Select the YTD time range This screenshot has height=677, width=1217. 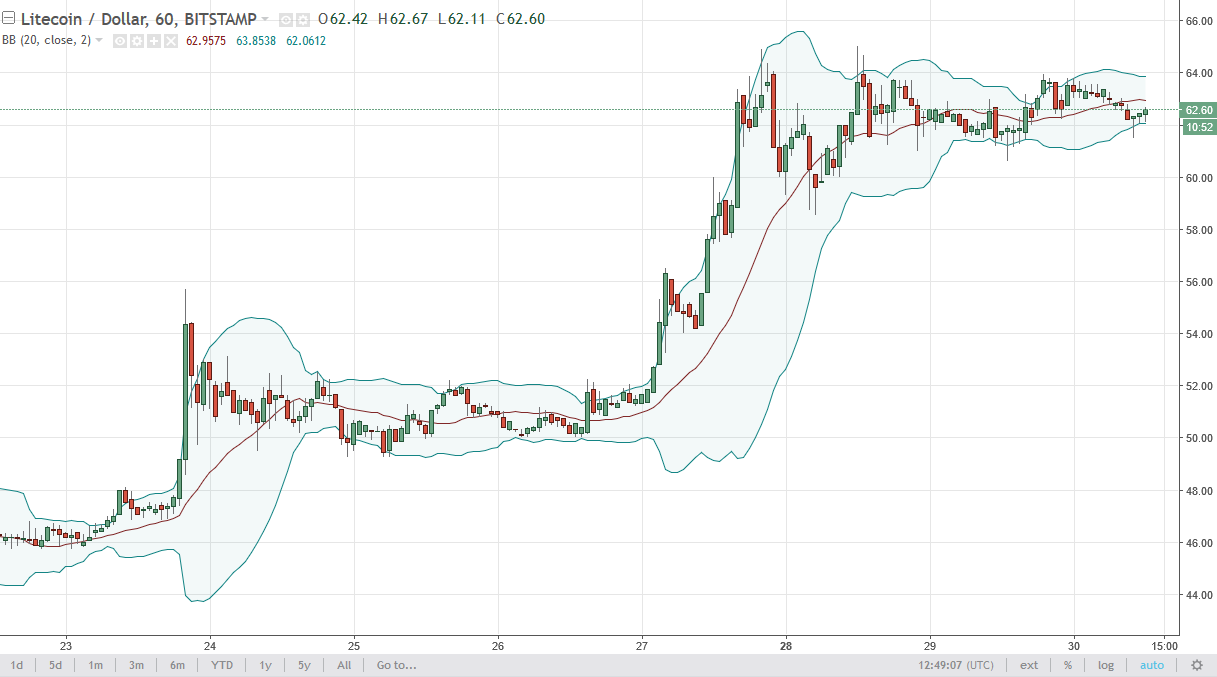(x=222, y=665)
